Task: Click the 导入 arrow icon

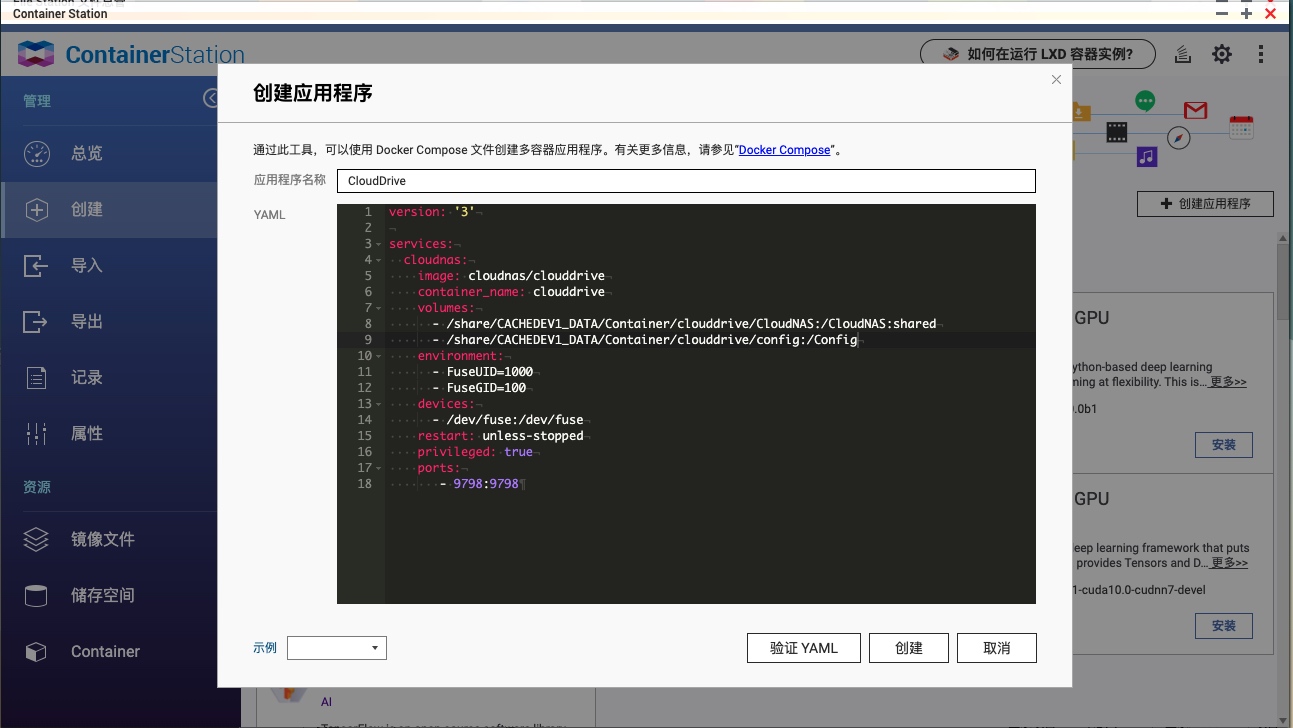Action: 36,266
